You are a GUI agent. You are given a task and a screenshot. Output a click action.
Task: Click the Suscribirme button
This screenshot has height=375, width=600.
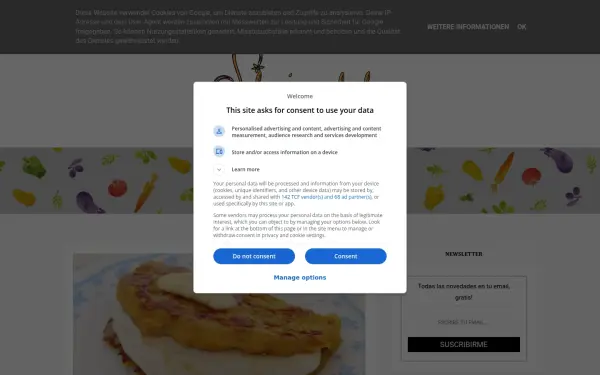(x=463, y=344)
